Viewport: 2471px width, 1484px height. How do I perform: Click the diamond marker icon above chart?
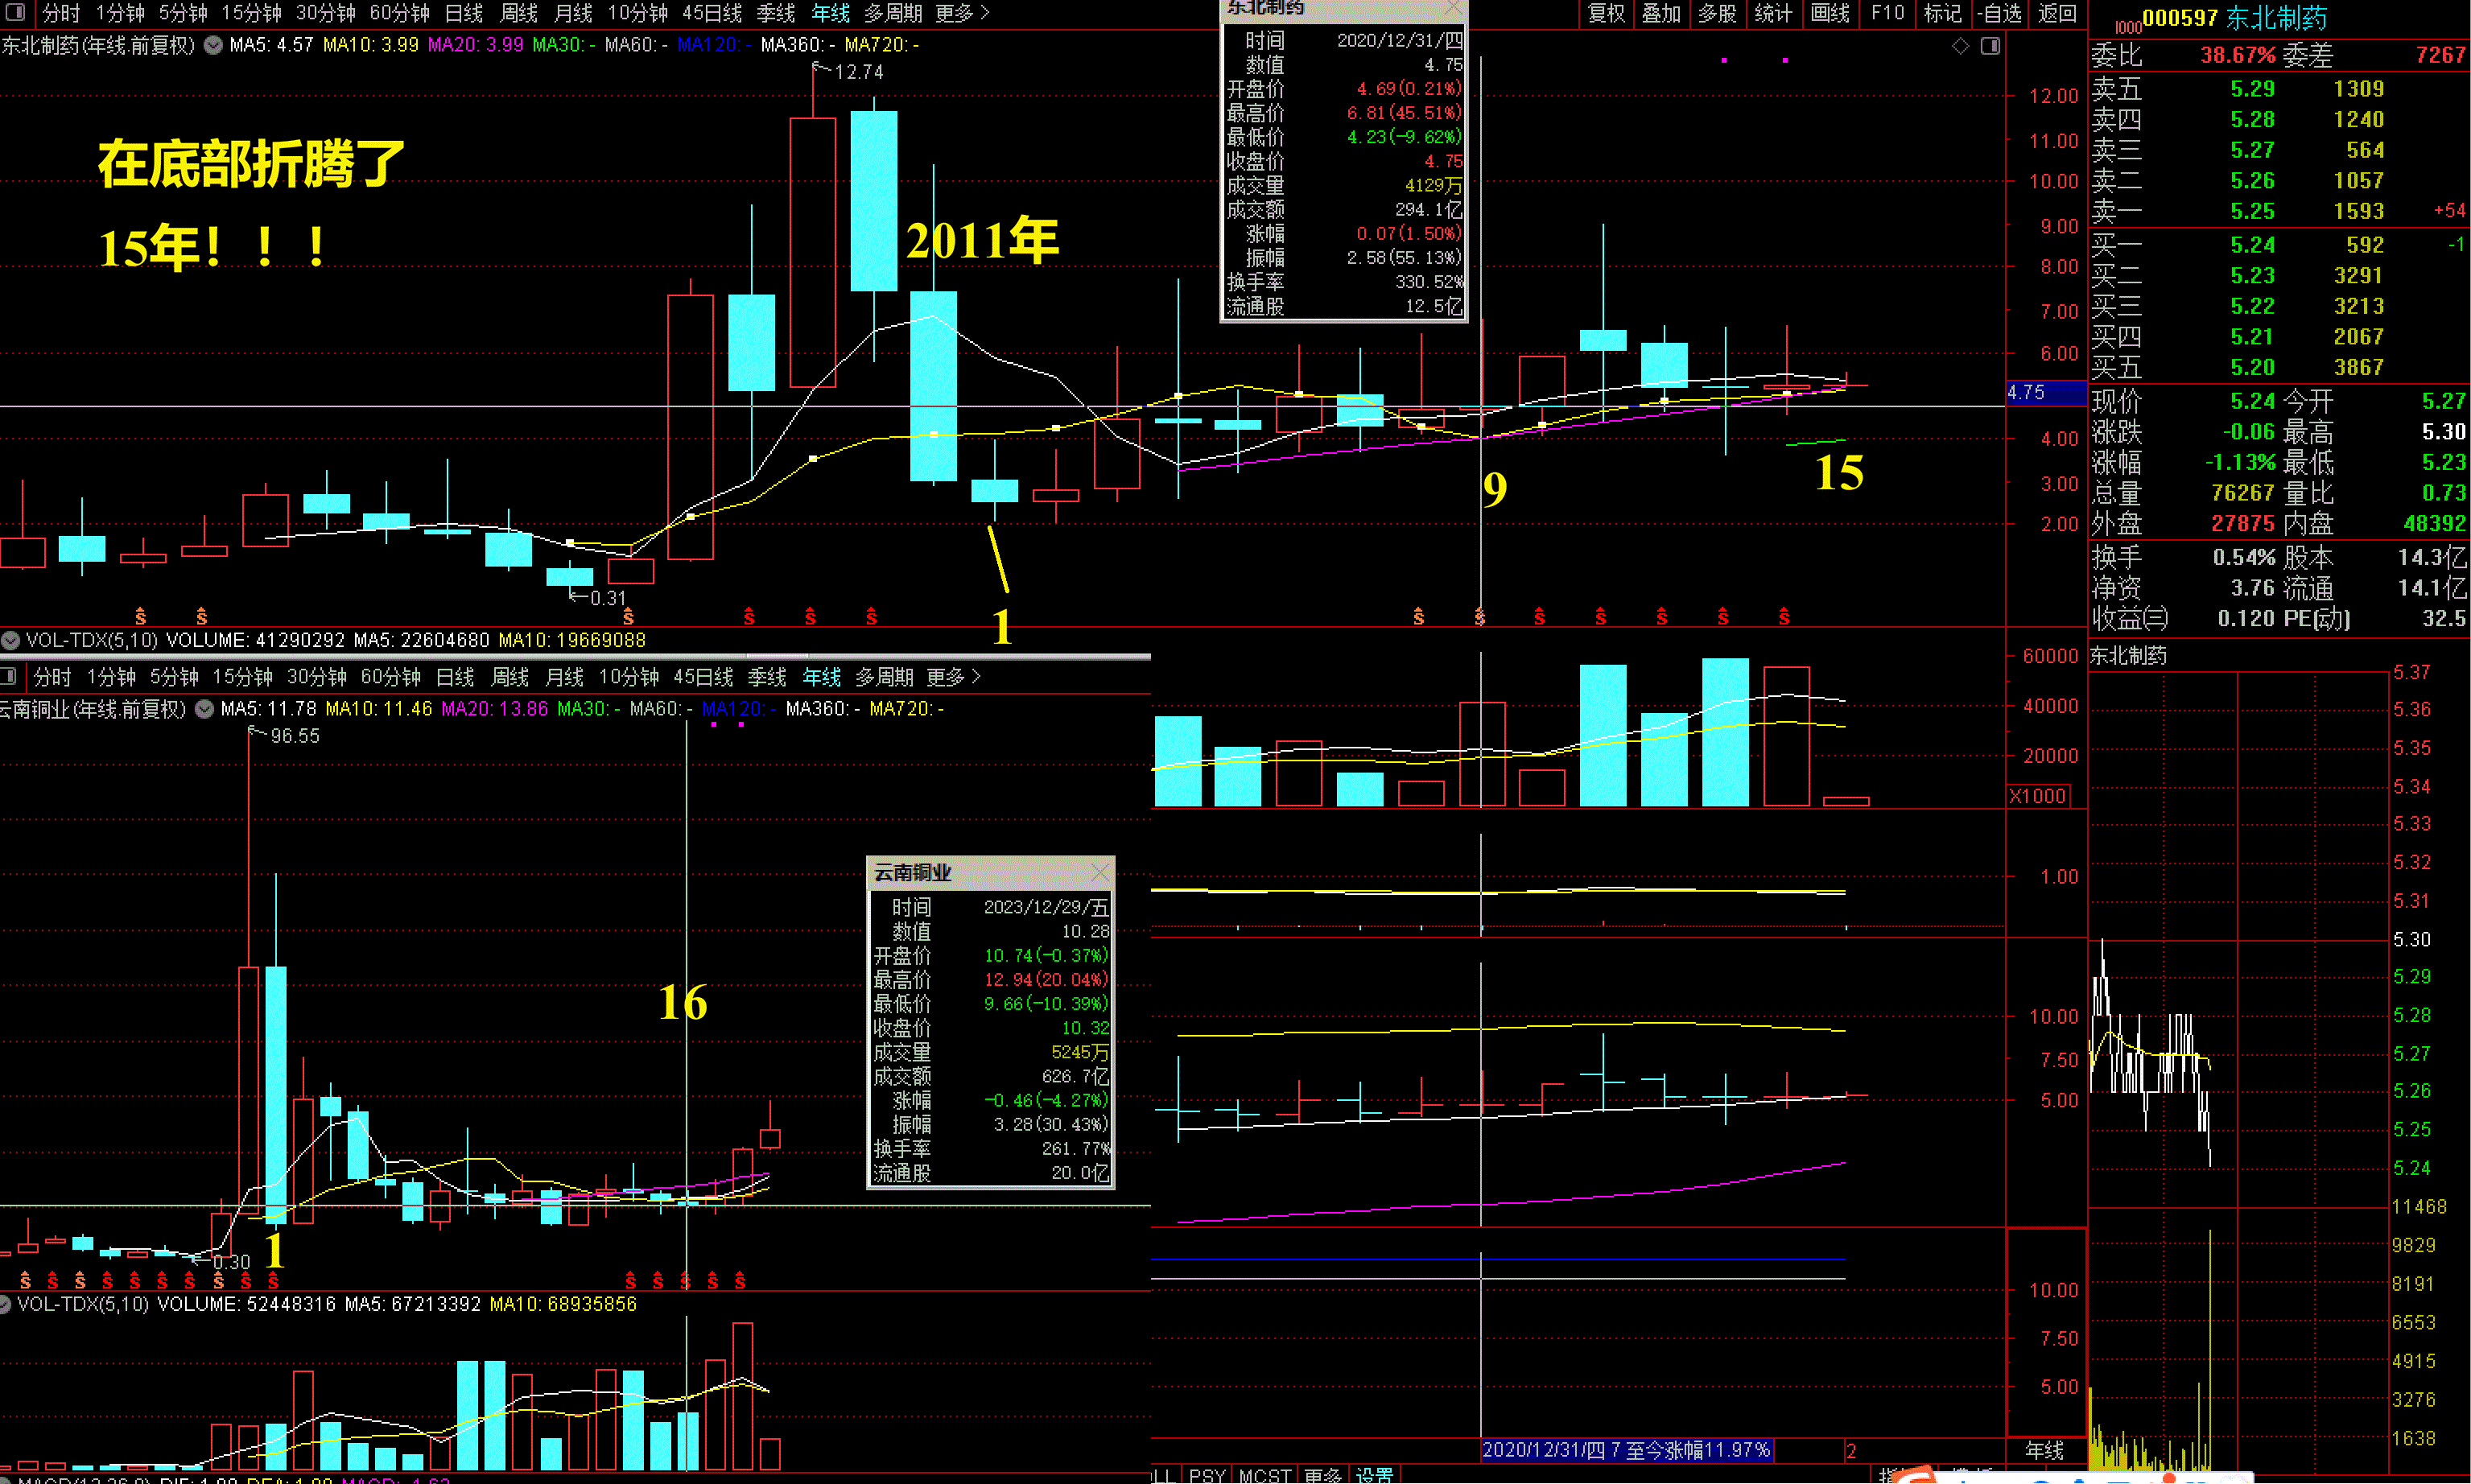click(1960, 46)
